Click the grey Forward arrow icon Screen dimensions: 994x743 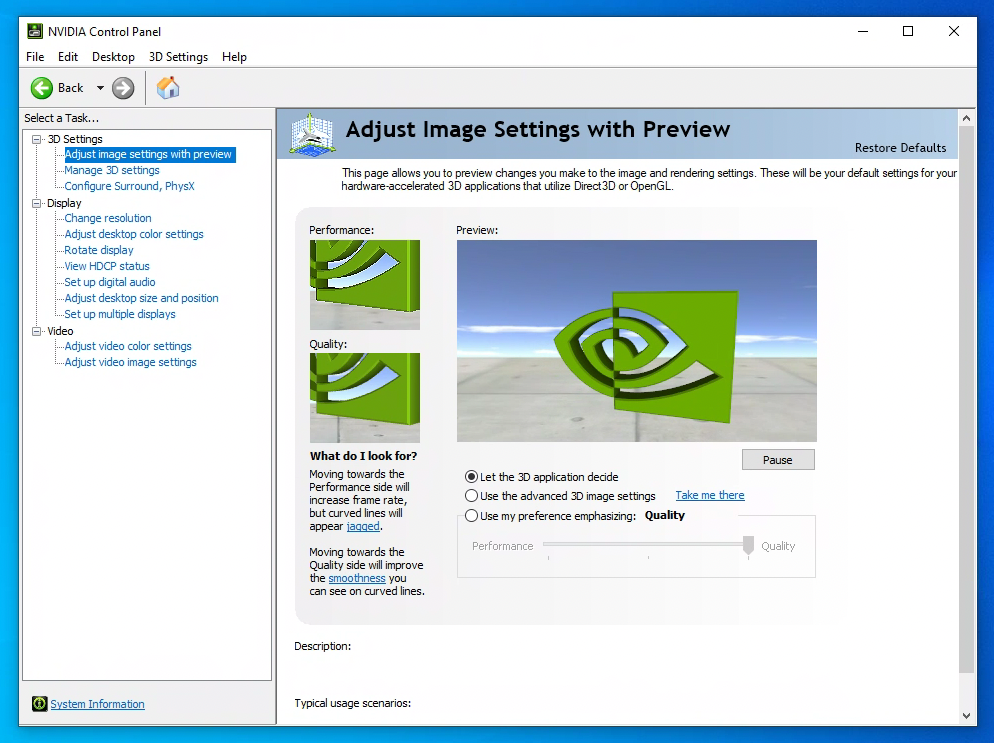[123, 88]
